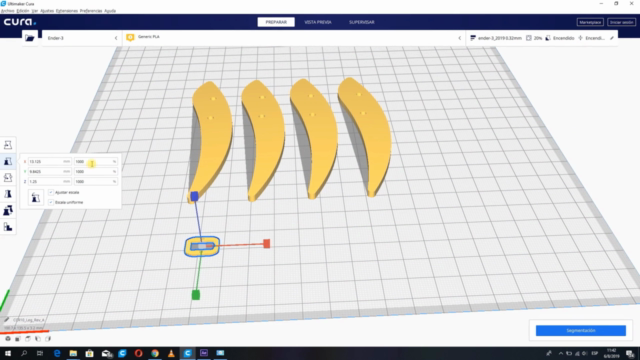Open the Ayuda menu
The image size is (640, 360).
tap(110, 11)
